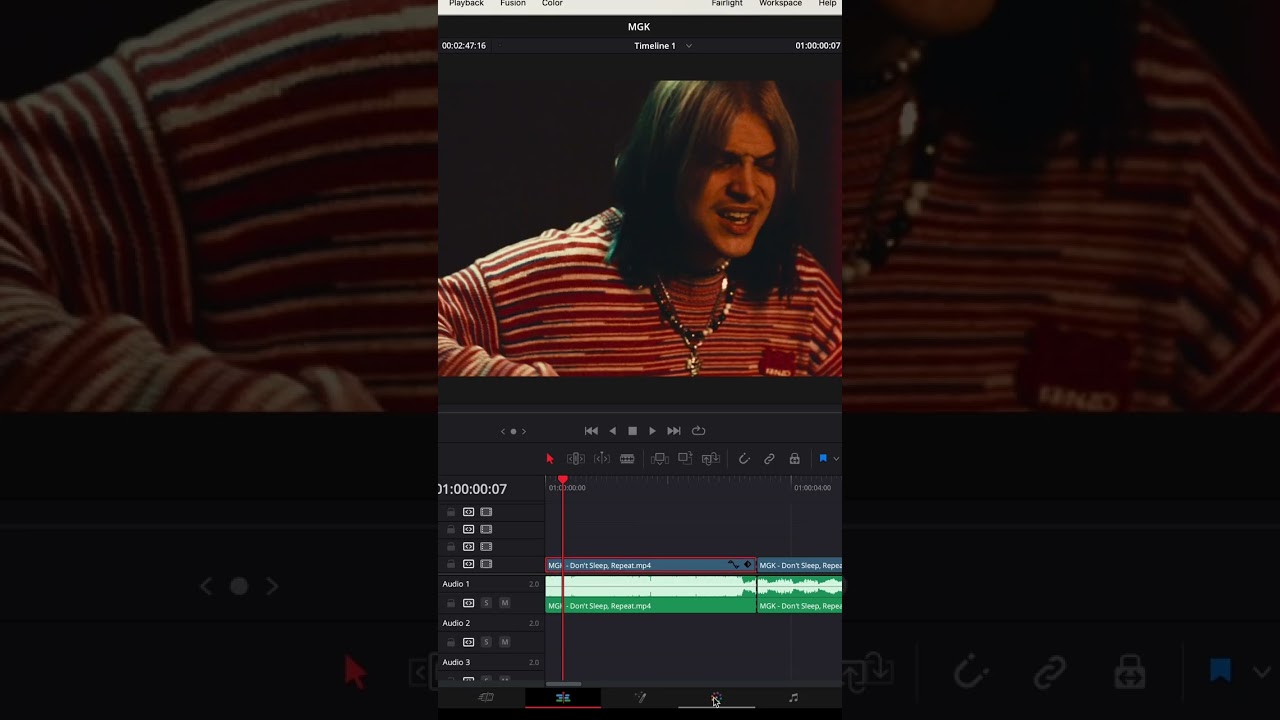Start playback with the Play button

point(652,431)
